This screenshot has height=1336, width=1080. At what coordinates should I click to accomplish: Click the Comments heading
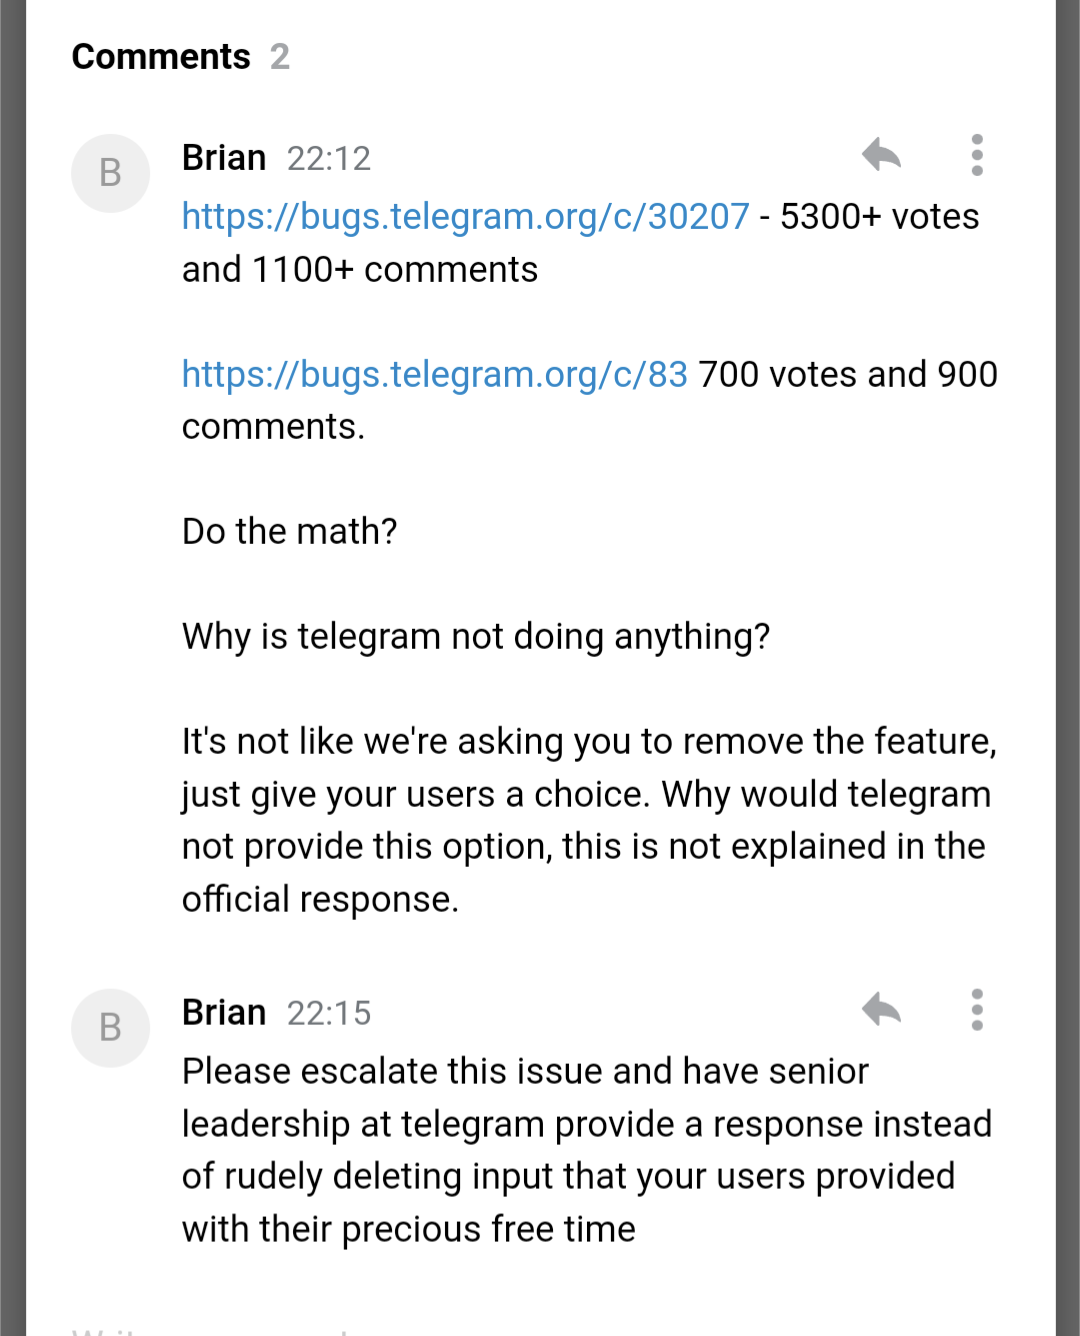coord(161,57)
